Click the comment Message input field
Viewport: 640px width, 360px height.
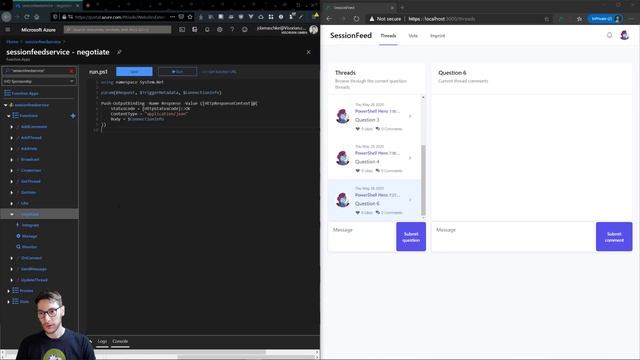(513, 237)
